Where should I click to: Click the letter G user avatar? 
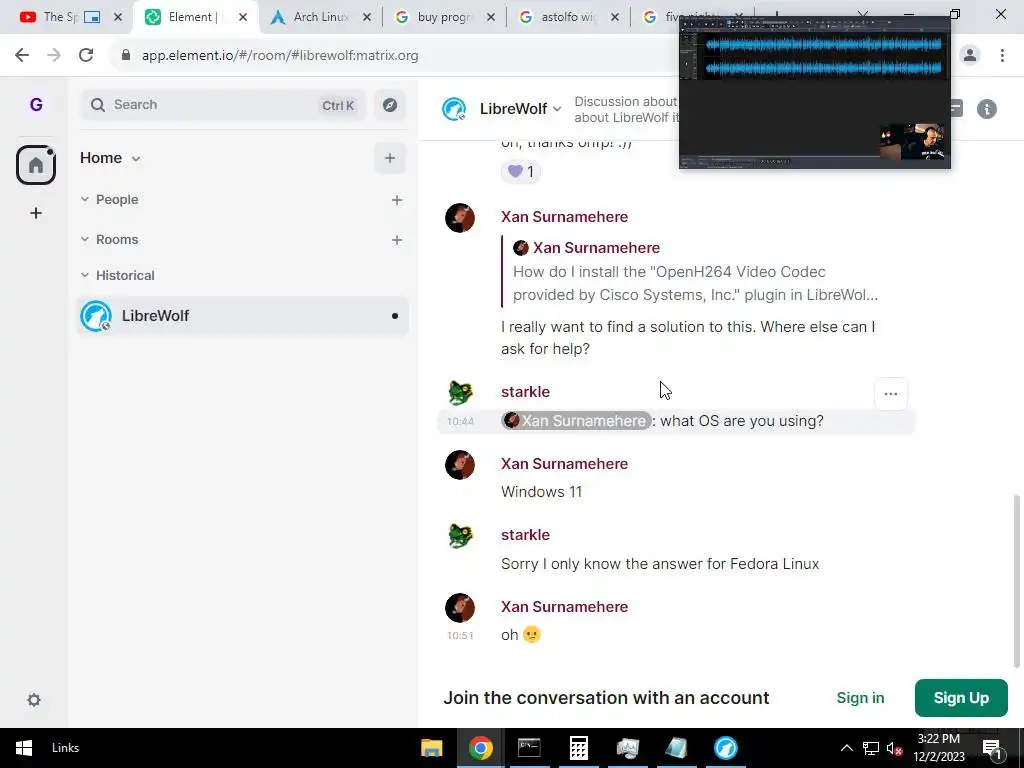[x=36, y=104]
